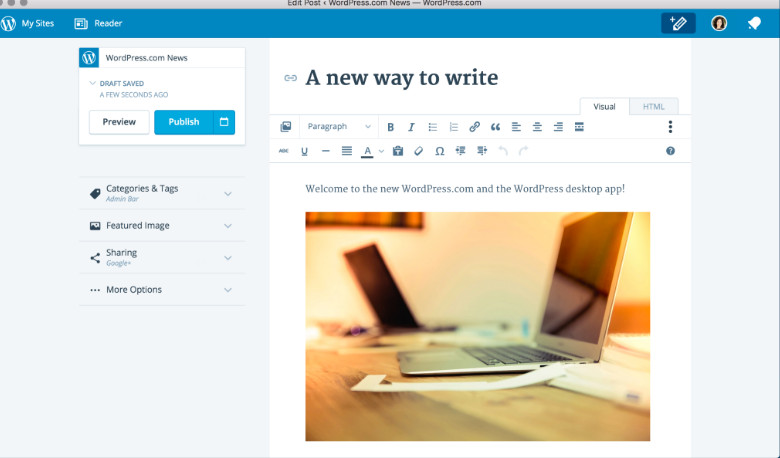The image size is (780, 458).
Task: Expand the Sharing section
Action: point(162,258)
